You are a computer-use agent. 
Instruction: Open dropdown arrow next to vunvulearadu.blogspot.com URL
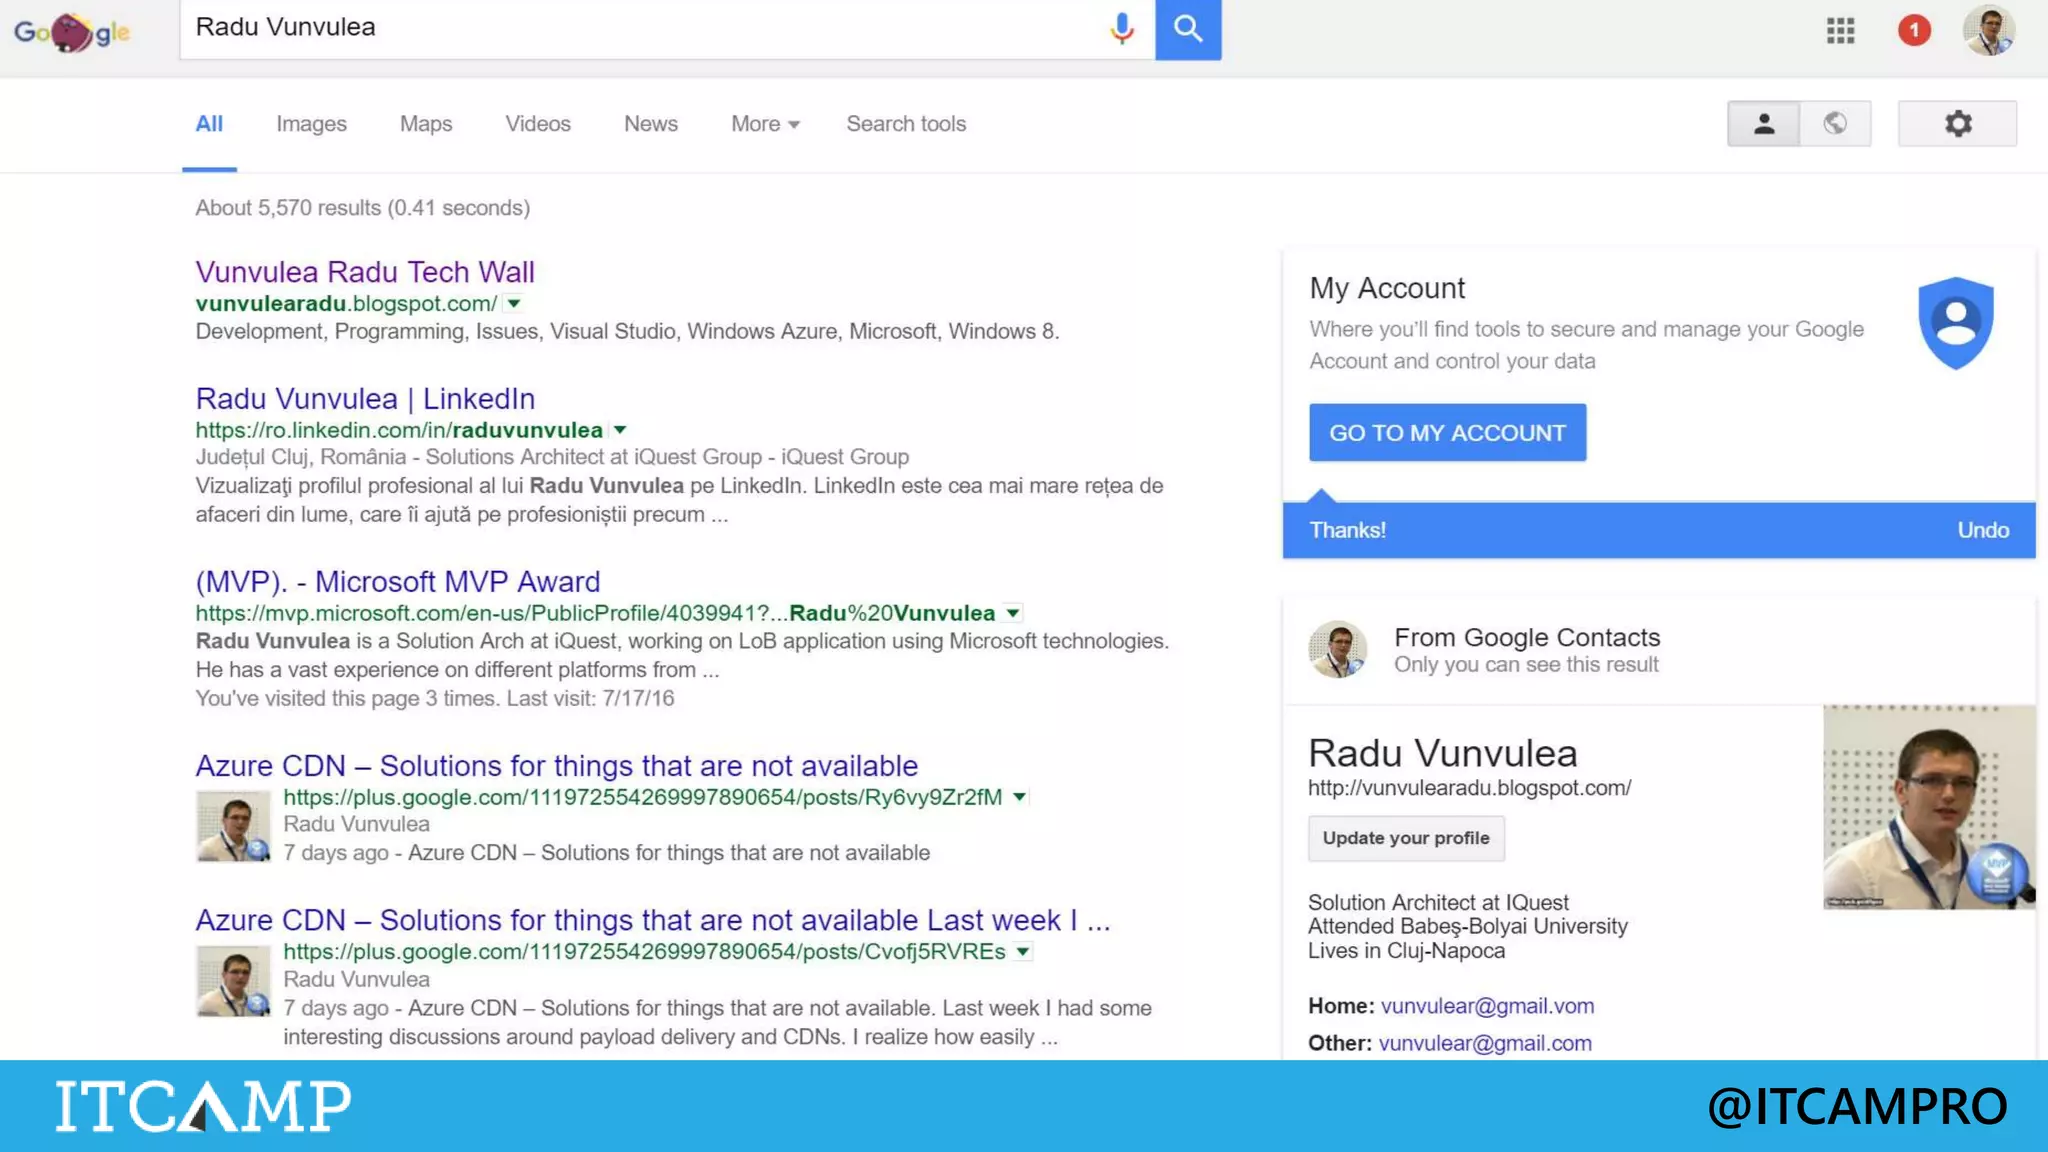(514, 303)
